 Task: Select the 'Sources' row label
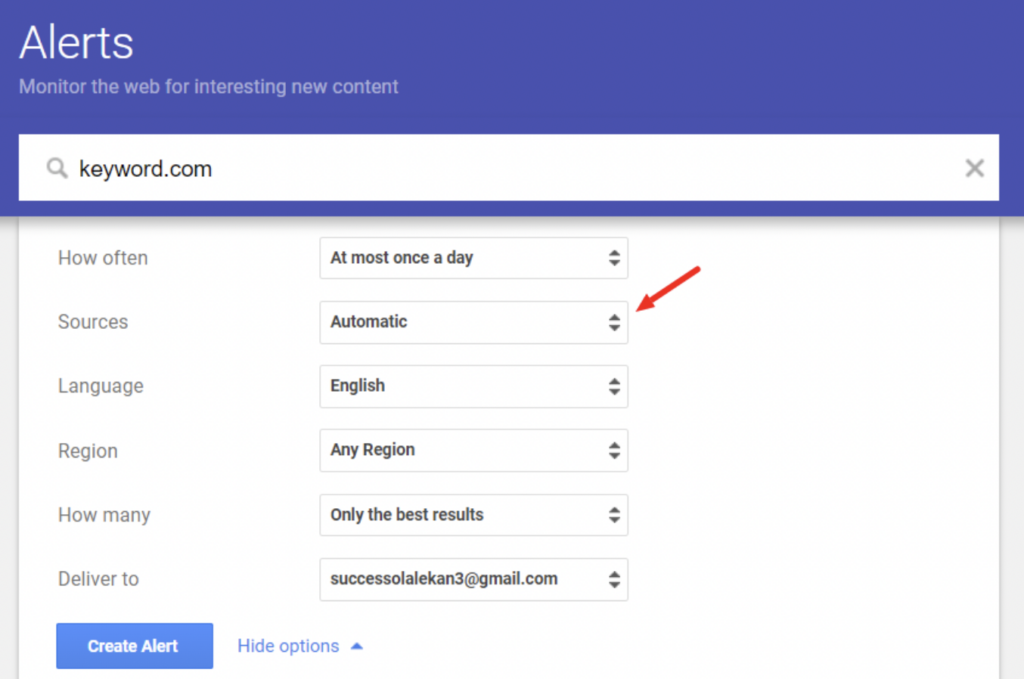(93, 322)
